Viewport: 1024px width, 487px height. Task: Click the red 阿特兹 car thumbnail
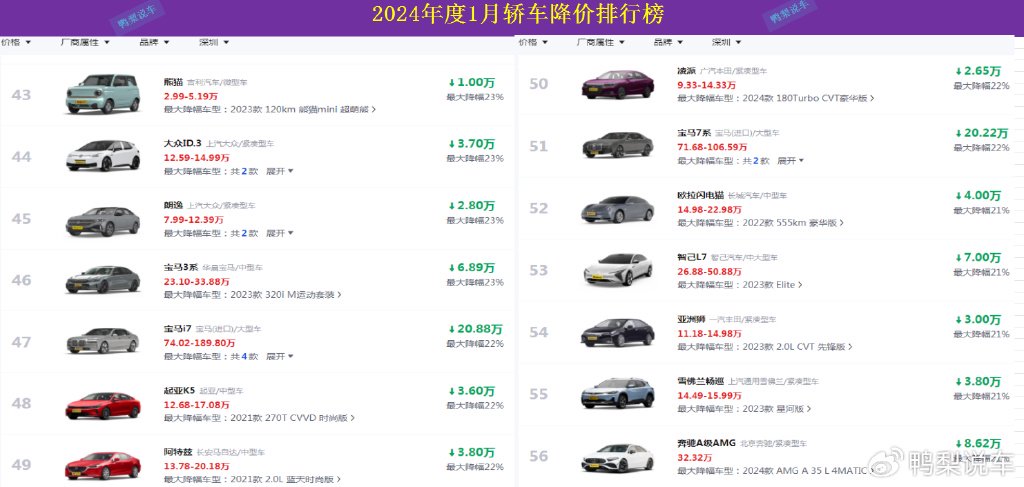pos(103,465)
